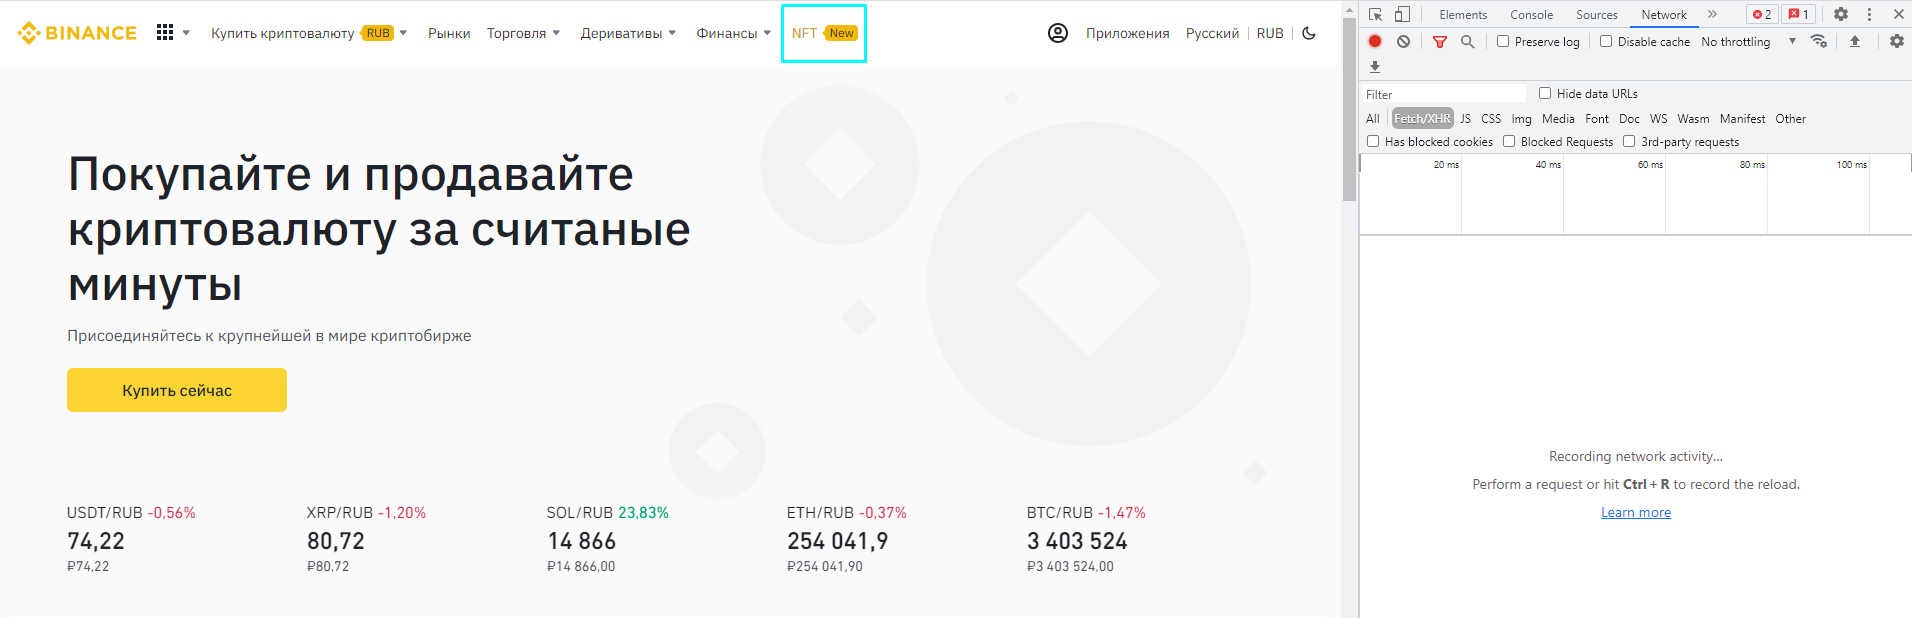Image resolution: width=1912 pixels, height=618 pixels.
Task: Clear the network log icon
Action: [x=1404, y=41]
